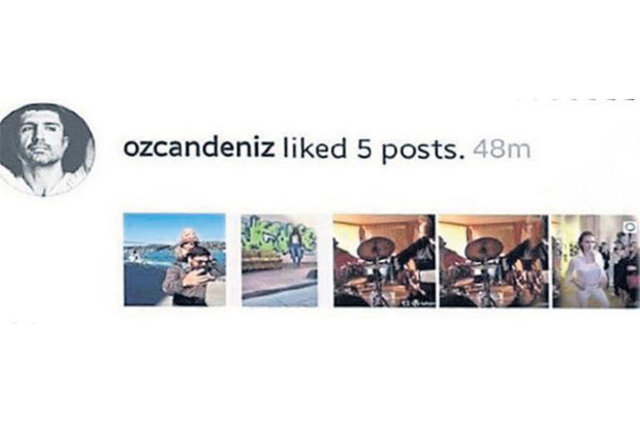Viewport: 640px width, 423px height.
Task: Click the 48m timestamp
Action: (502, 149)
